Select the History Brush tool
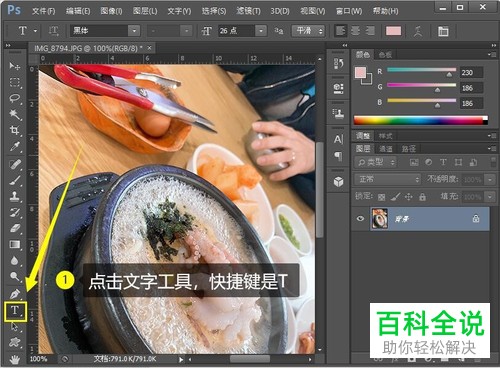This screenshot has height=368, width=500. [x=15, y=212]
